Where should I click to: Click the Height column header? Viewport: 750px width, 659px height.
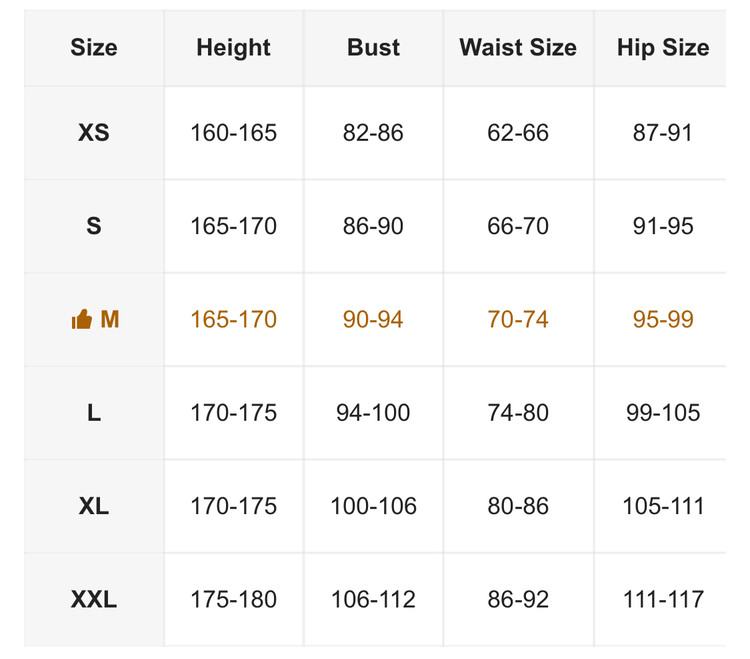(x=233, y=47)
